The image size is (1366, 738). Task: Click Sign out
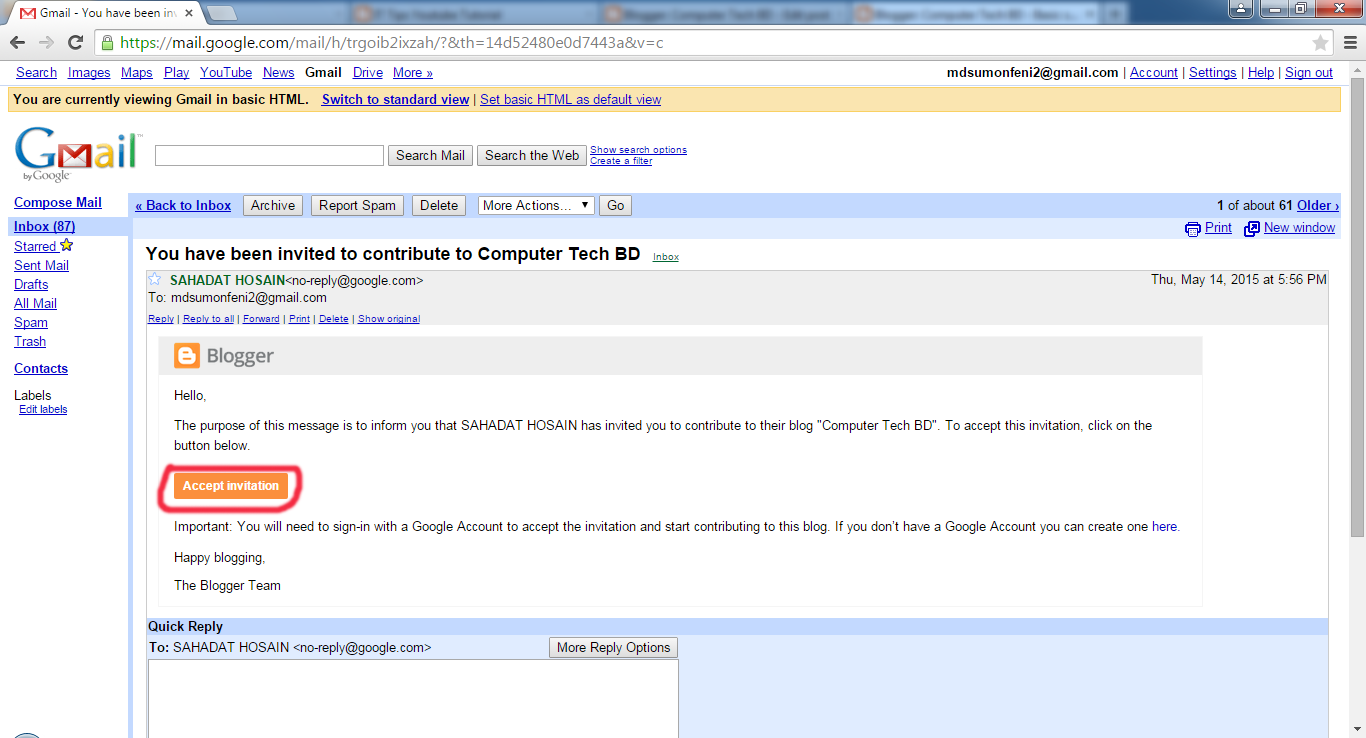pos(1309,72)
